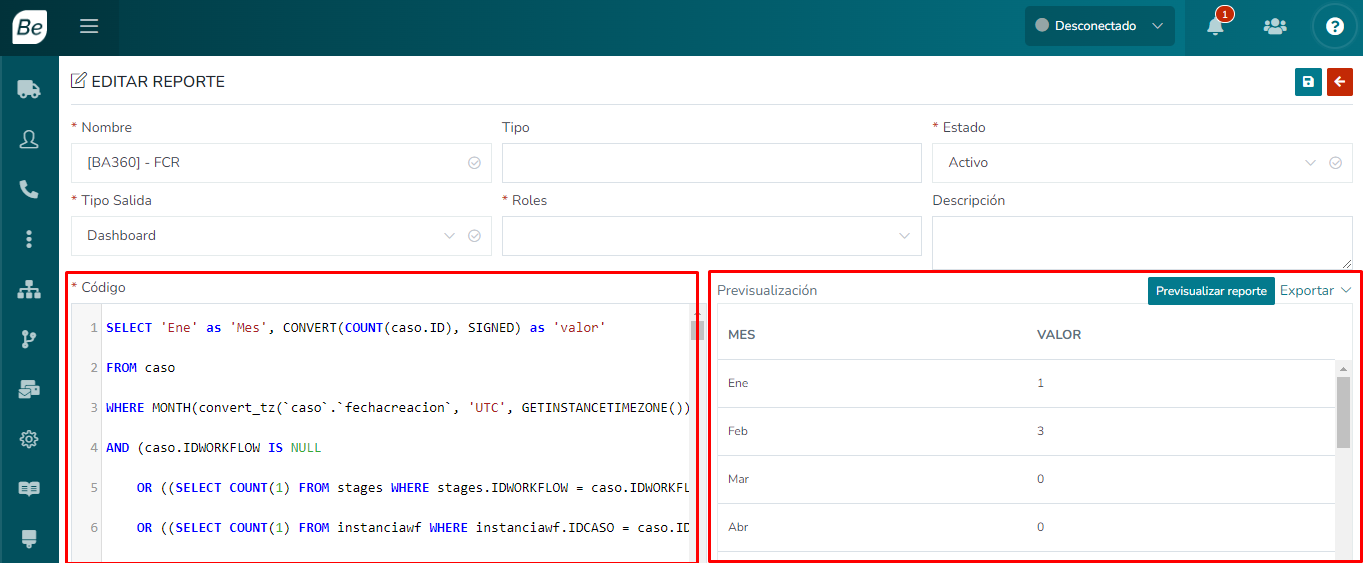Viewport: 1363px width, 563px height.
Task: Open the users group icon
Action: tap(1274, 27)
